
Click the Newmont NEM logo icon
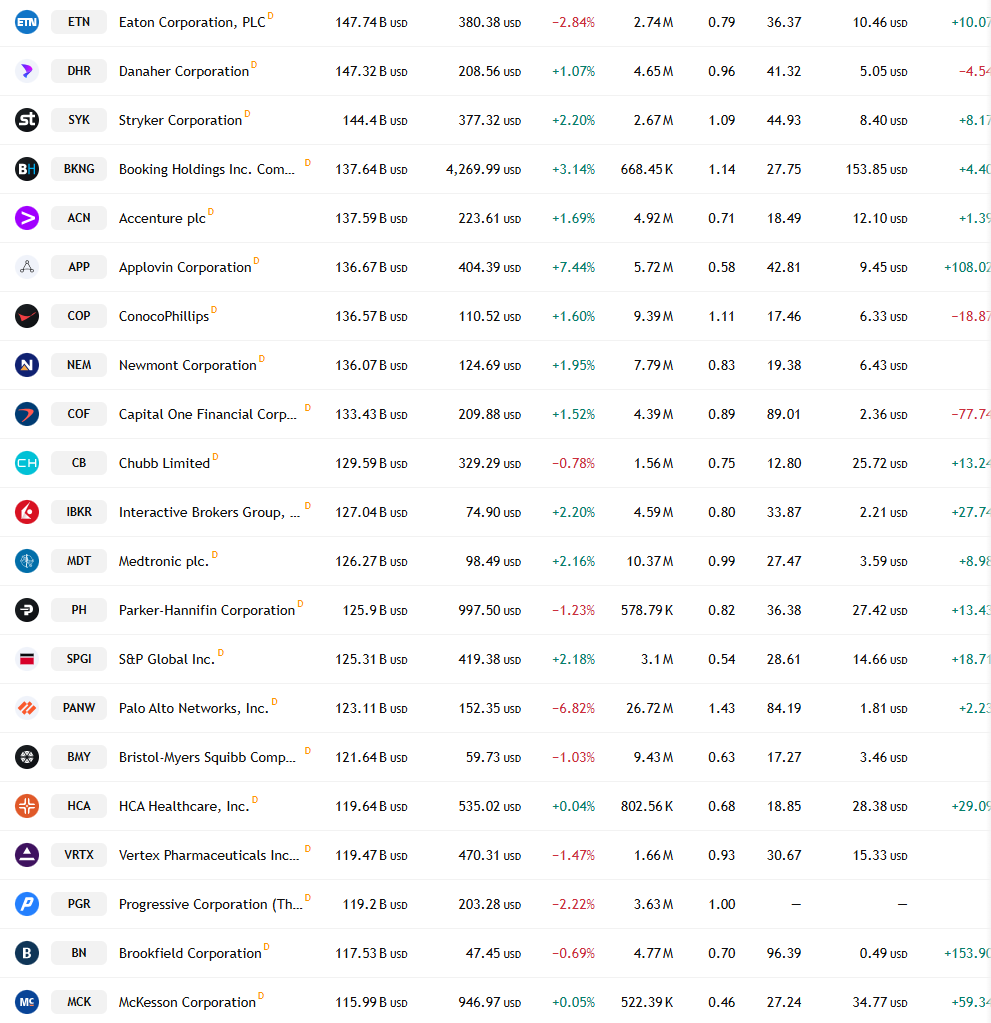27,365
